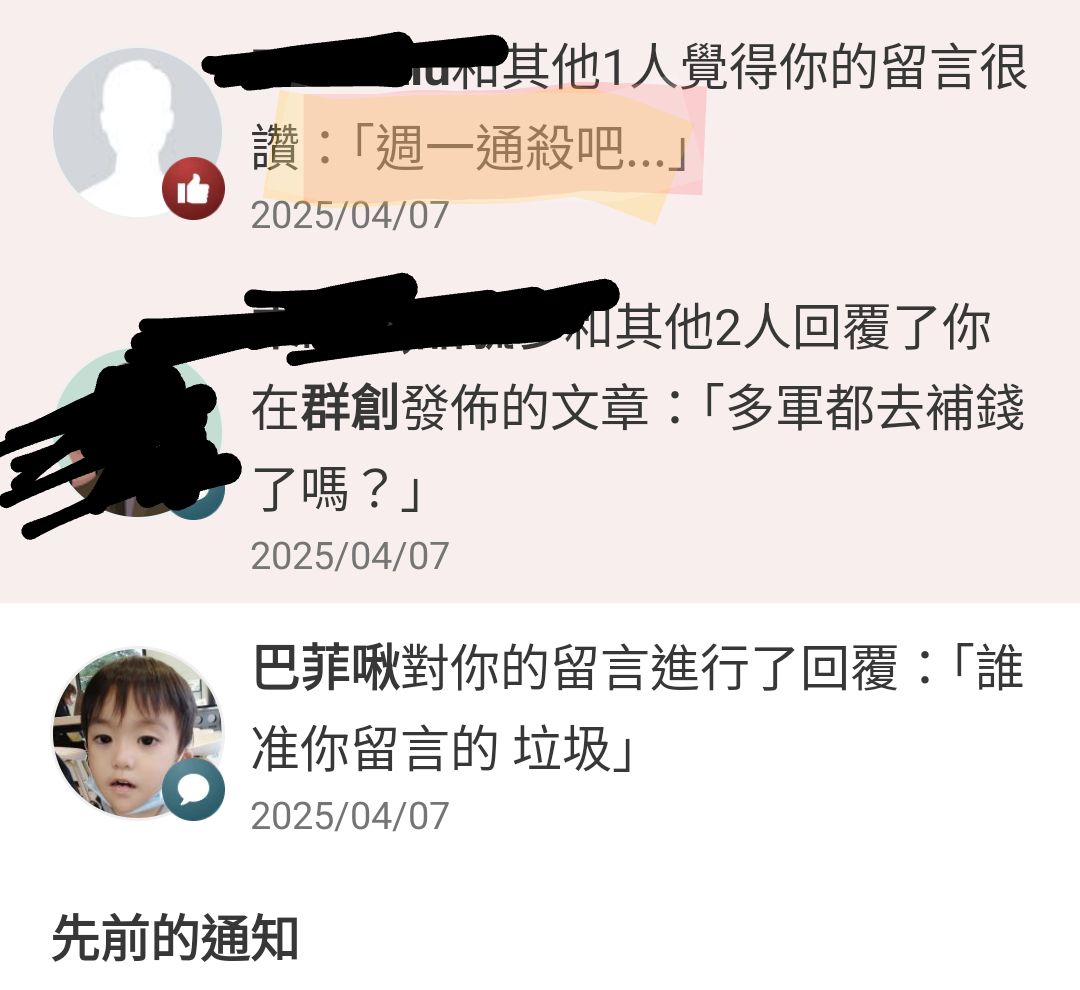The image size is (1080, 990).
Task: Open the like notification about your comment
Action: 540,132
